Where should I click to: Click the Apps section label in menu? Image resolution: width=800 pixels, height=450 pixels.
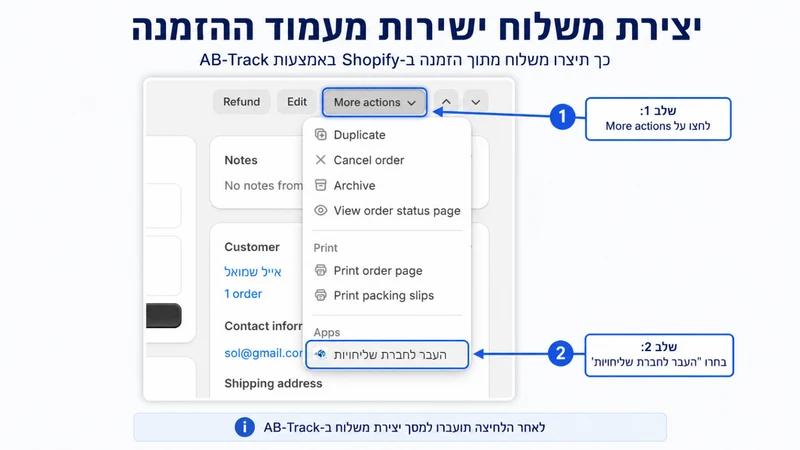[327, 332]
